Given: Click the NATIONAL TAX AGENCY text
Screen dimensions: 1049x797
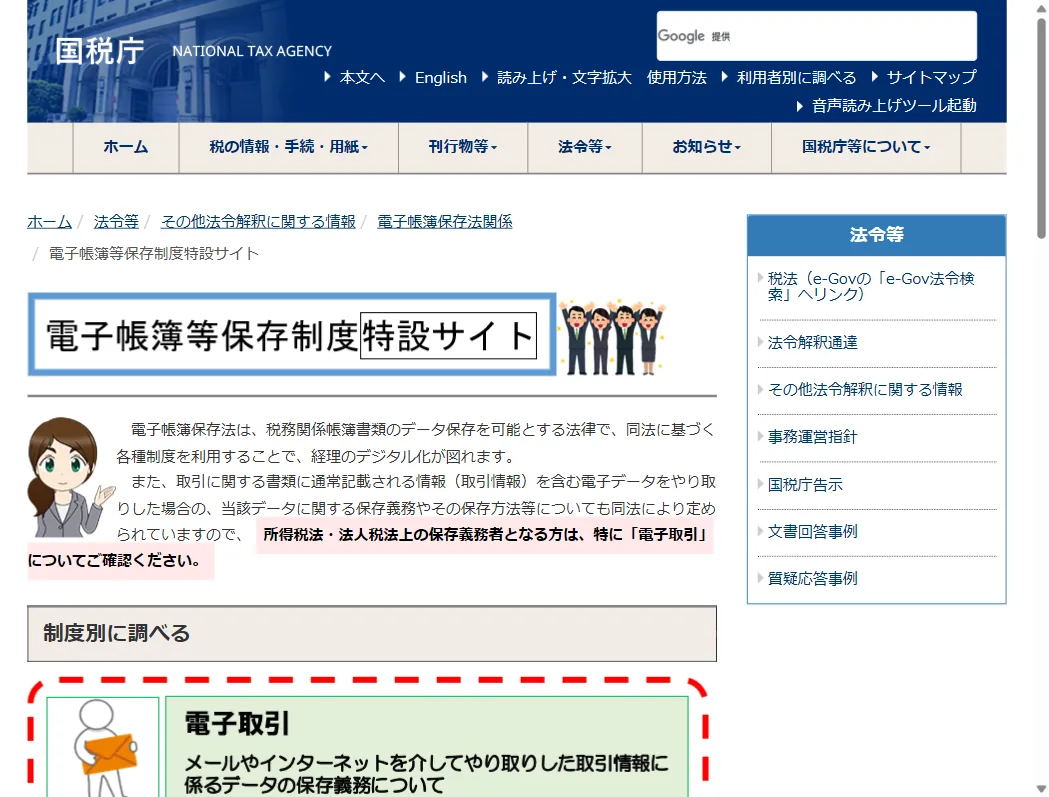Looking at the screenshot, I should 252,52.
